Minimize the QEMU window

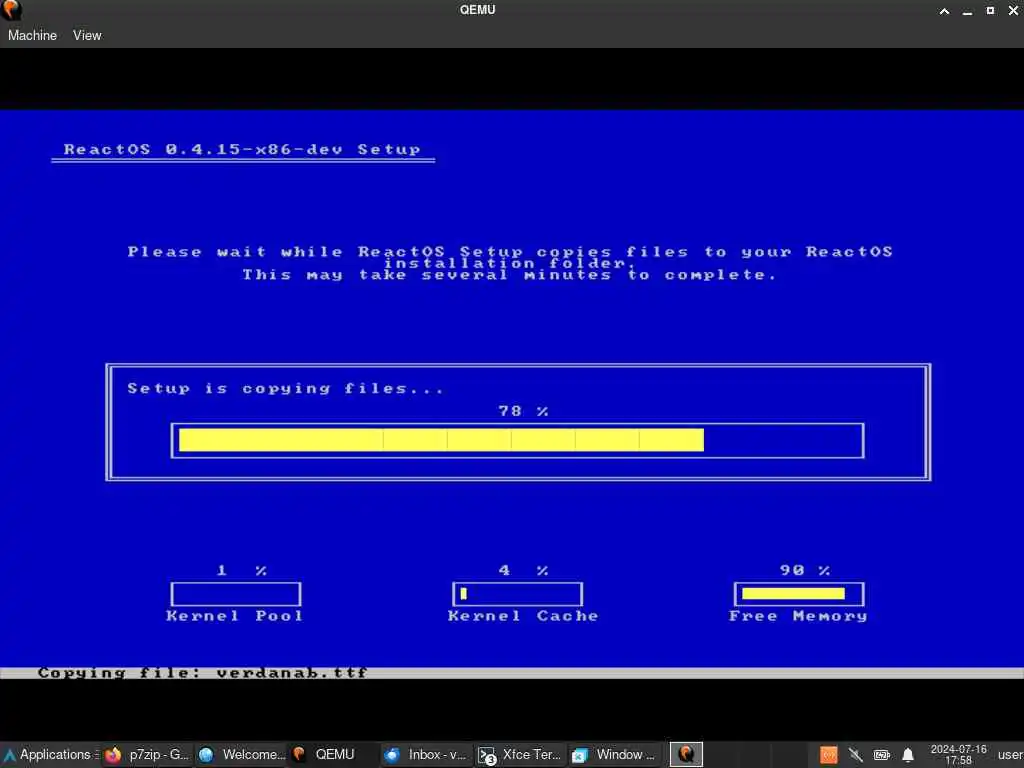click(967, 10)
